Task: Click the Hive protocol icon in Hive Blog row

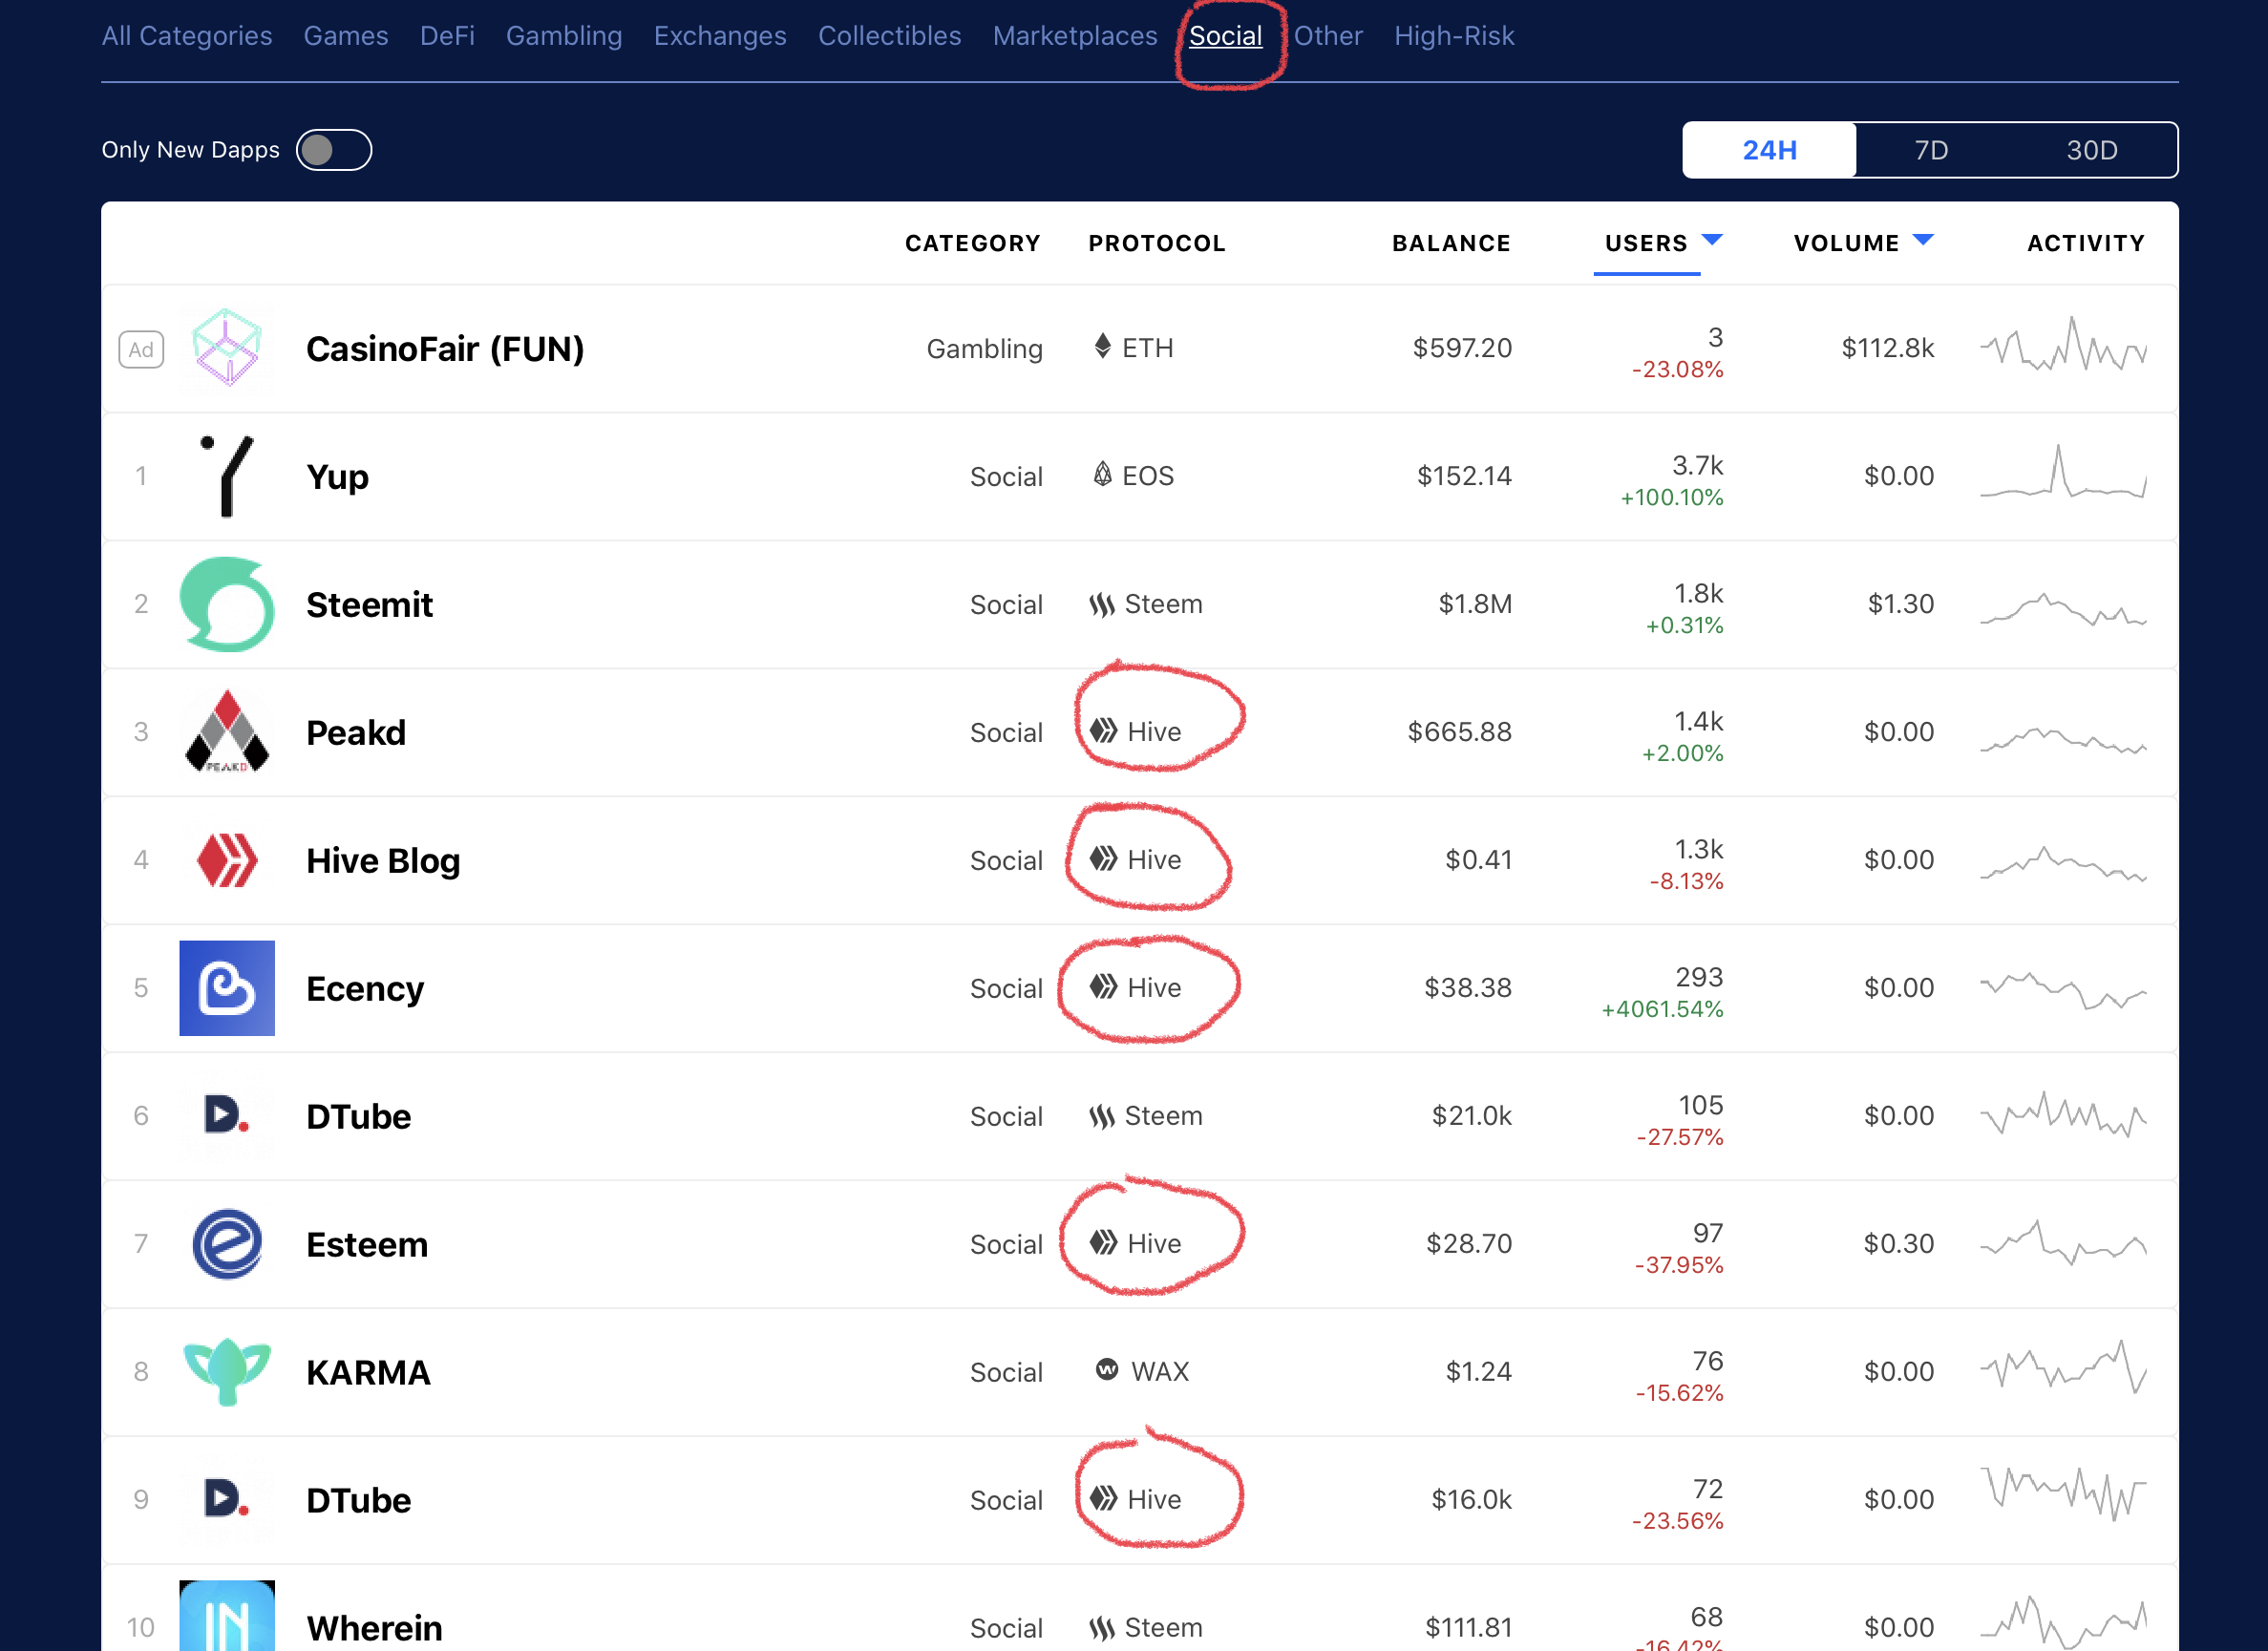Action: (x=1104, y=859)
